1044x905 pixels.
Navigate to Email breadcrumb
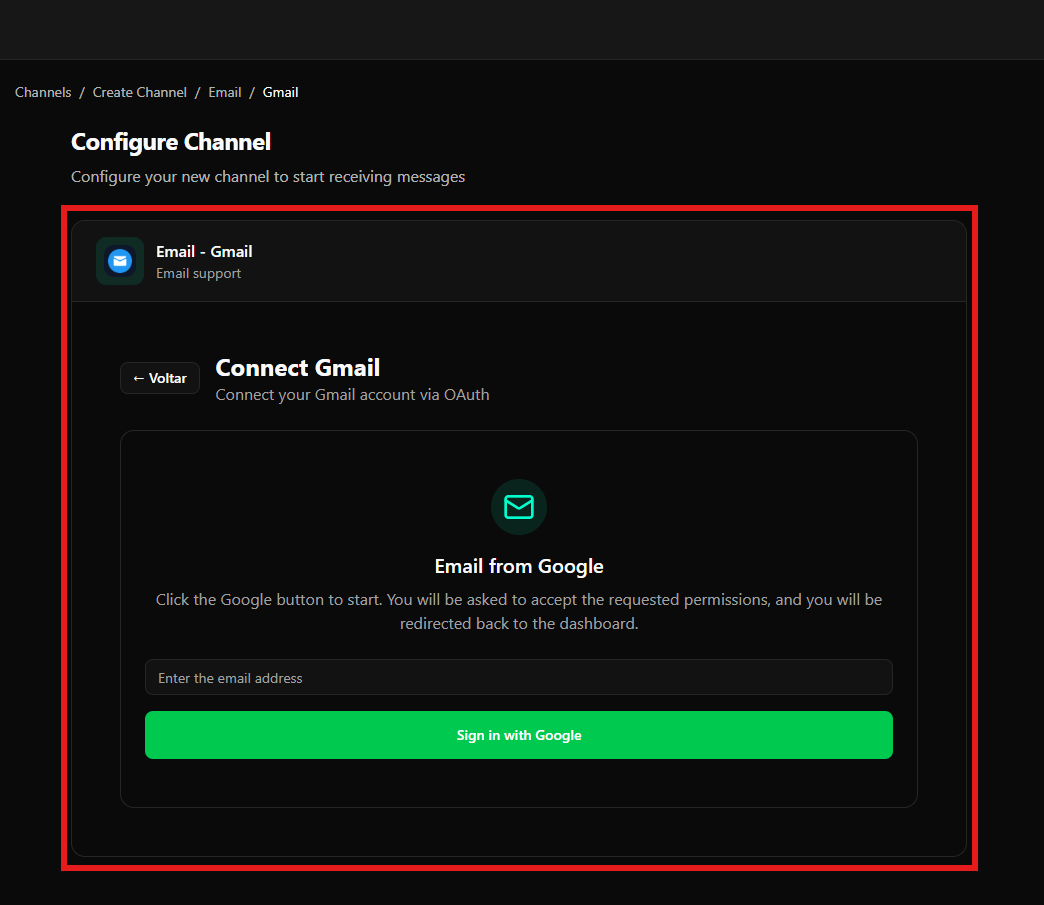pos(224,93)
